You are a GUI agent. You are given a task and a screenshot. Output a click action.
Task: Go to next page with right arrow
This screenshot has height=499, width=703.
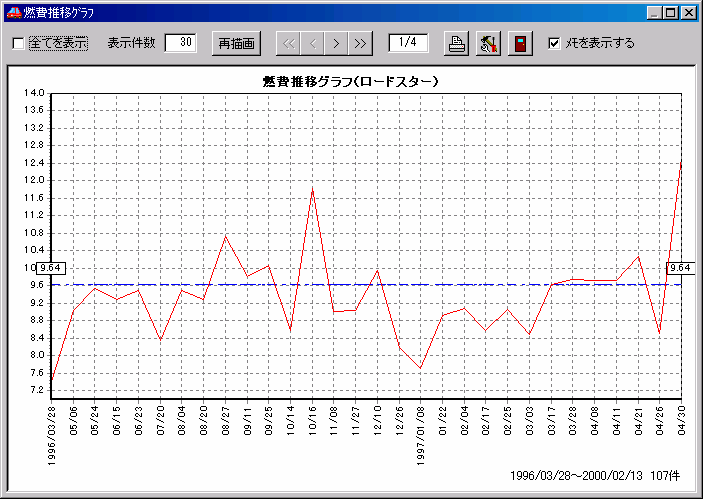pyautogui.click(x=336, y=44)
